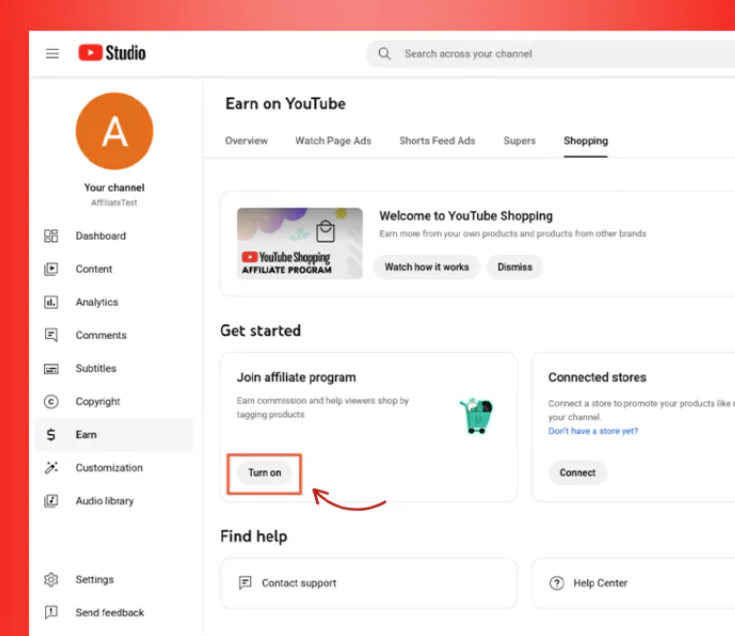Click the Don't have a store yet link
Image resolution: width=735 pixels, height=636 pixels.
pos(593,431)
